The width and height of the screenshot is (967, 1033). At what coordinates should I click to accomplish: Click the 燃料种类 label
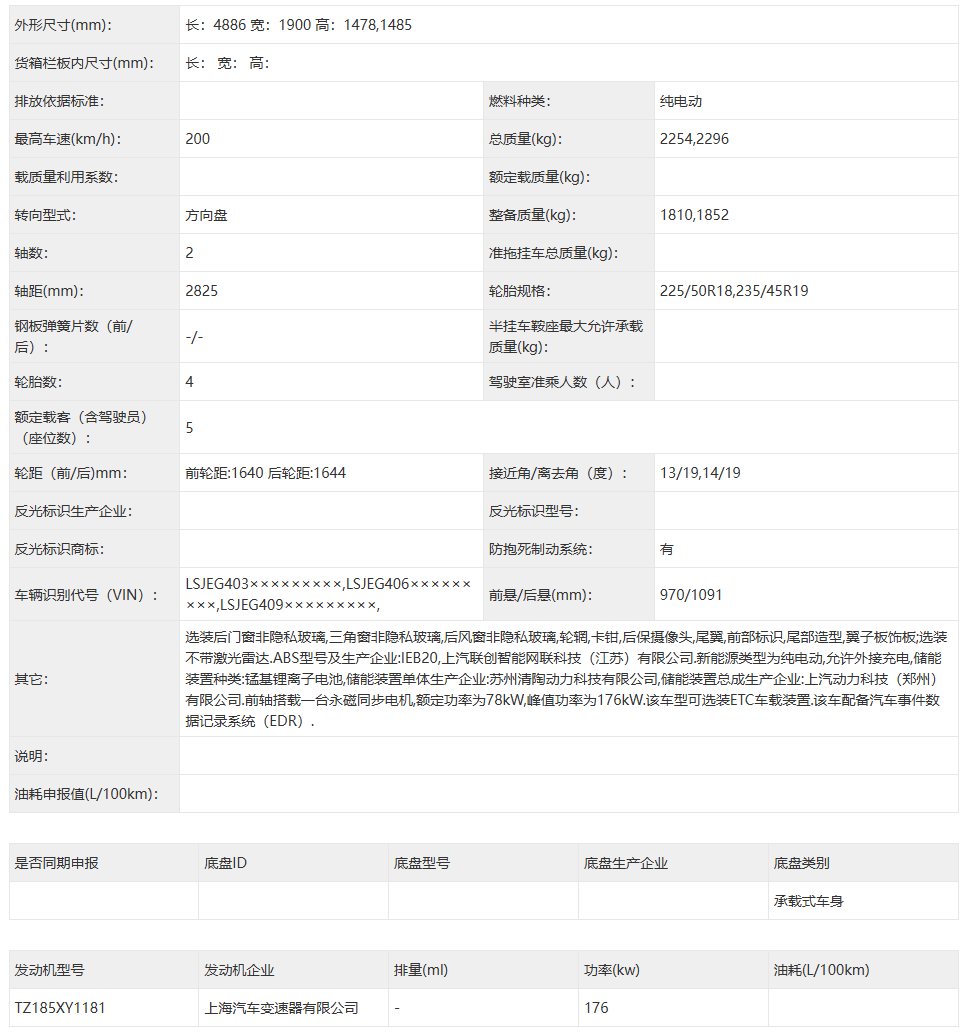[x=520, y=101]
